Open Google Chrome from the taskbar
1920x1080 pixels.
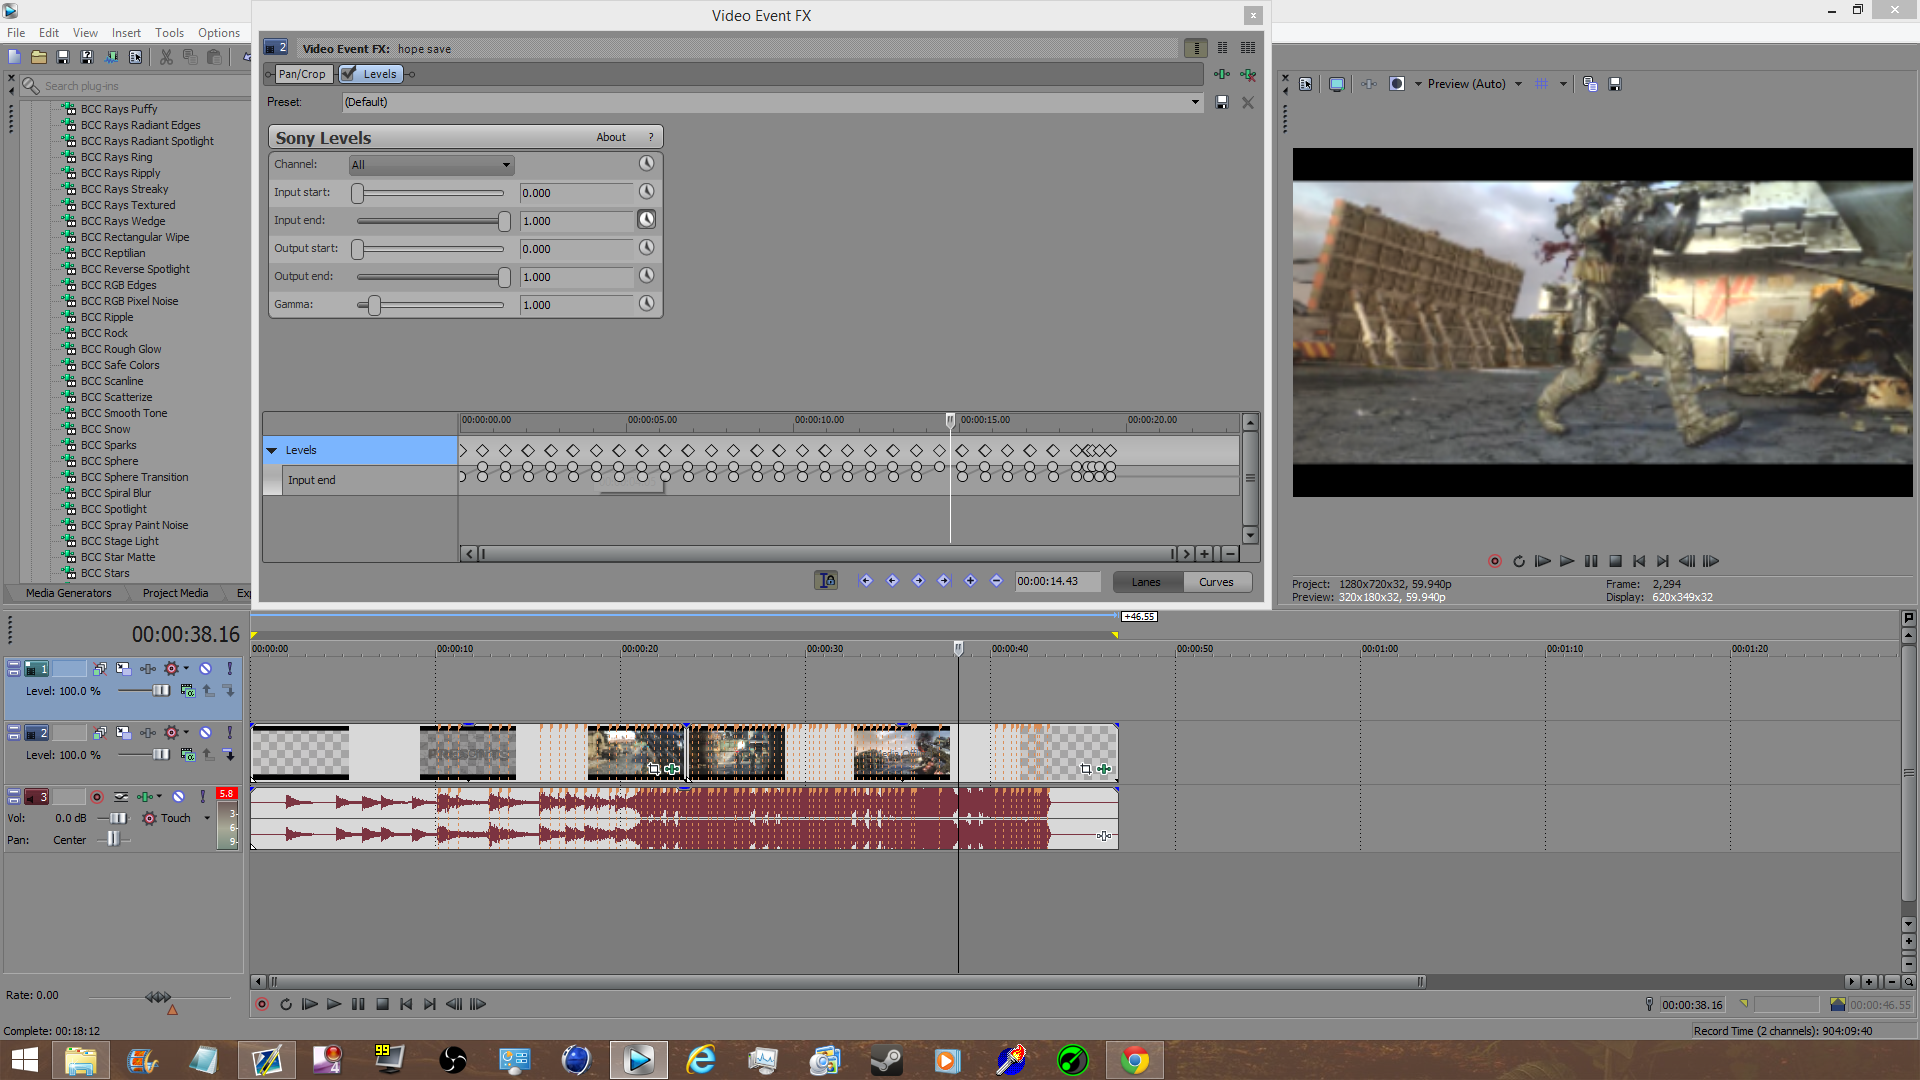[1134, 1060]
